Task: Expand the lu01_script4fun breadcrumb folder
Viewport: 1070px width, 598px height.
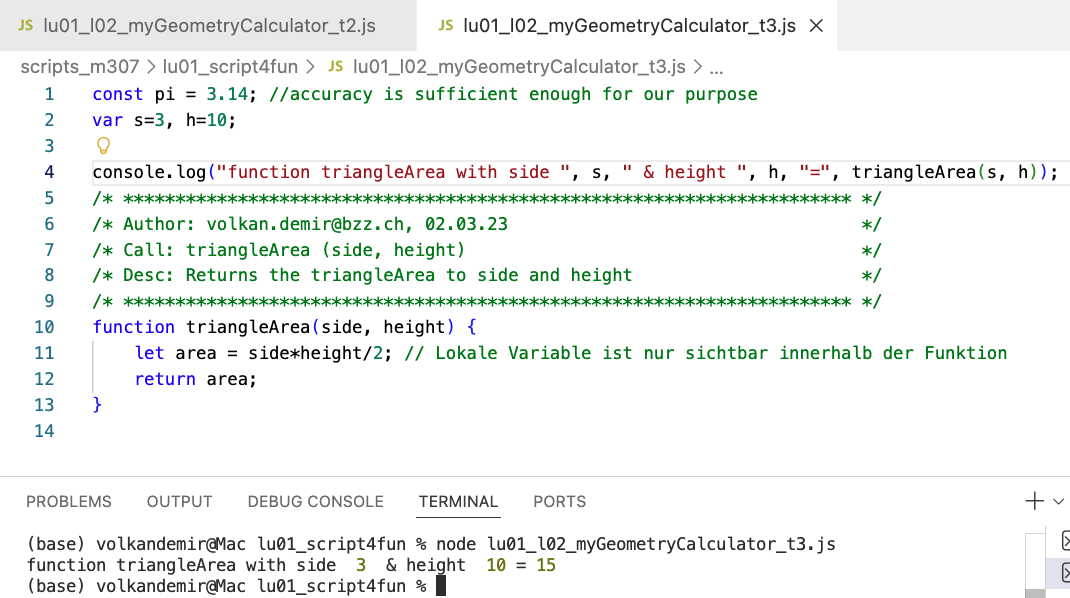Action: tap(230, 67)
